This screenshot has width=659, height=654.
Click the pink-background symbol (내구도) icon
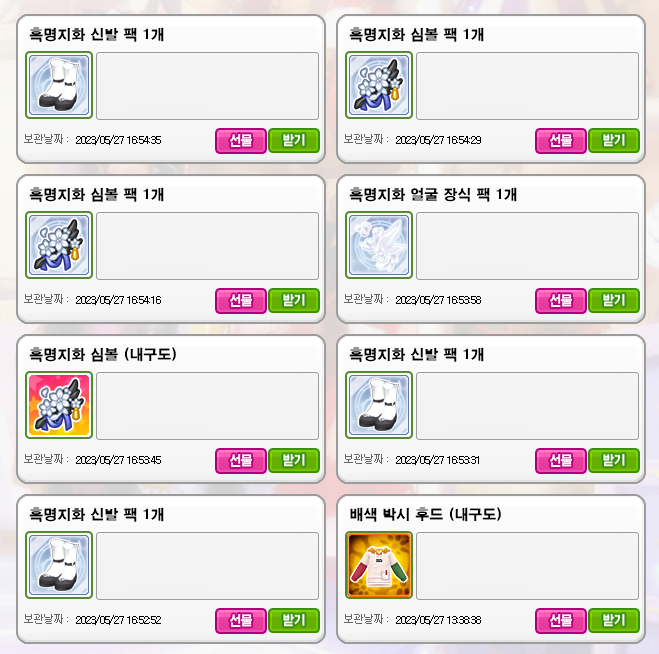point(59,405)
